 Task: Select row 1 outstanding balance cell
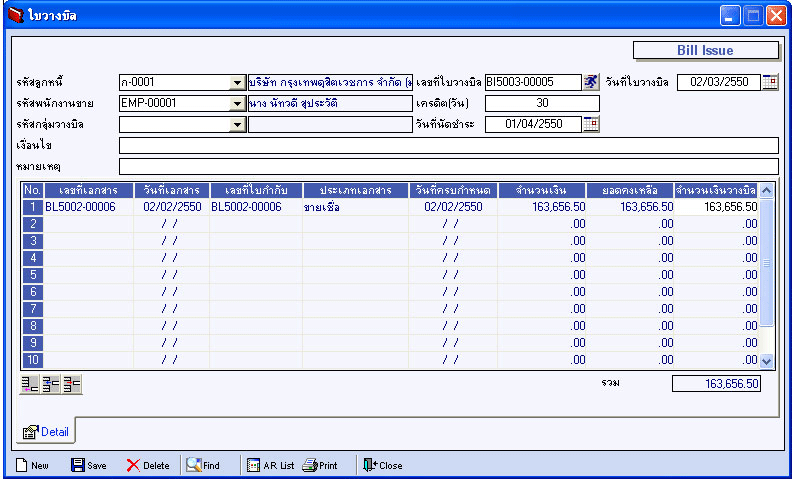tap(630, 207)
